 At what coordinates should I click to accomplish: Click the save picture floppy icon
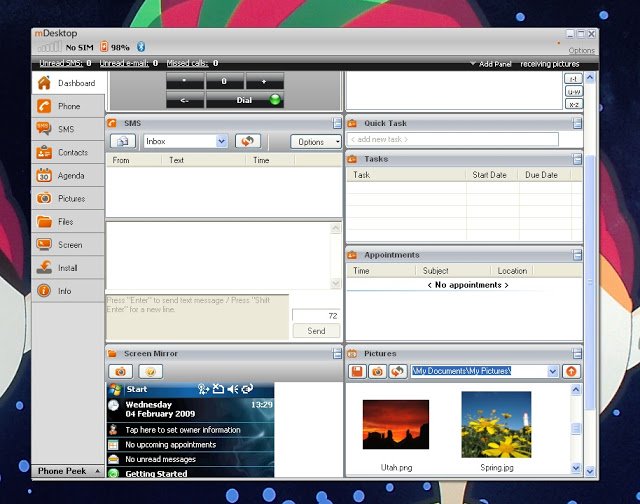pos(357,371)
